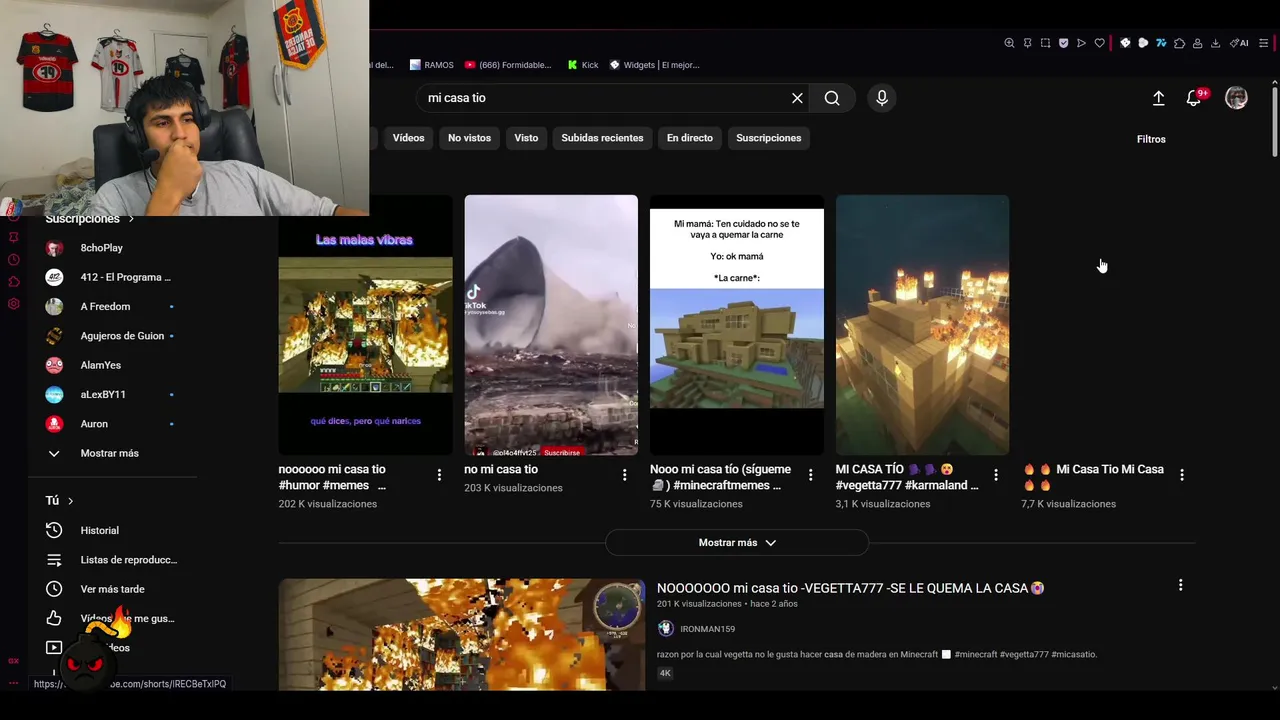Image resolution: width=1280 pixels, height=720 pixels.
Task: Select the Visto filter chip
Action: [526, 138]
